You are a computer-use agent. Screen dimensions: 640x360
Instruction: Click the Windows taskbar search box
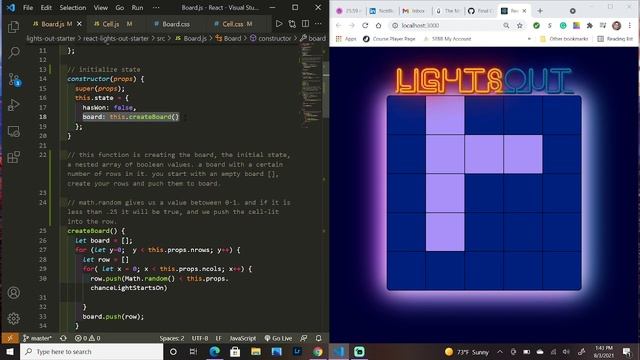pyautogui.click(x=91, y=351)
